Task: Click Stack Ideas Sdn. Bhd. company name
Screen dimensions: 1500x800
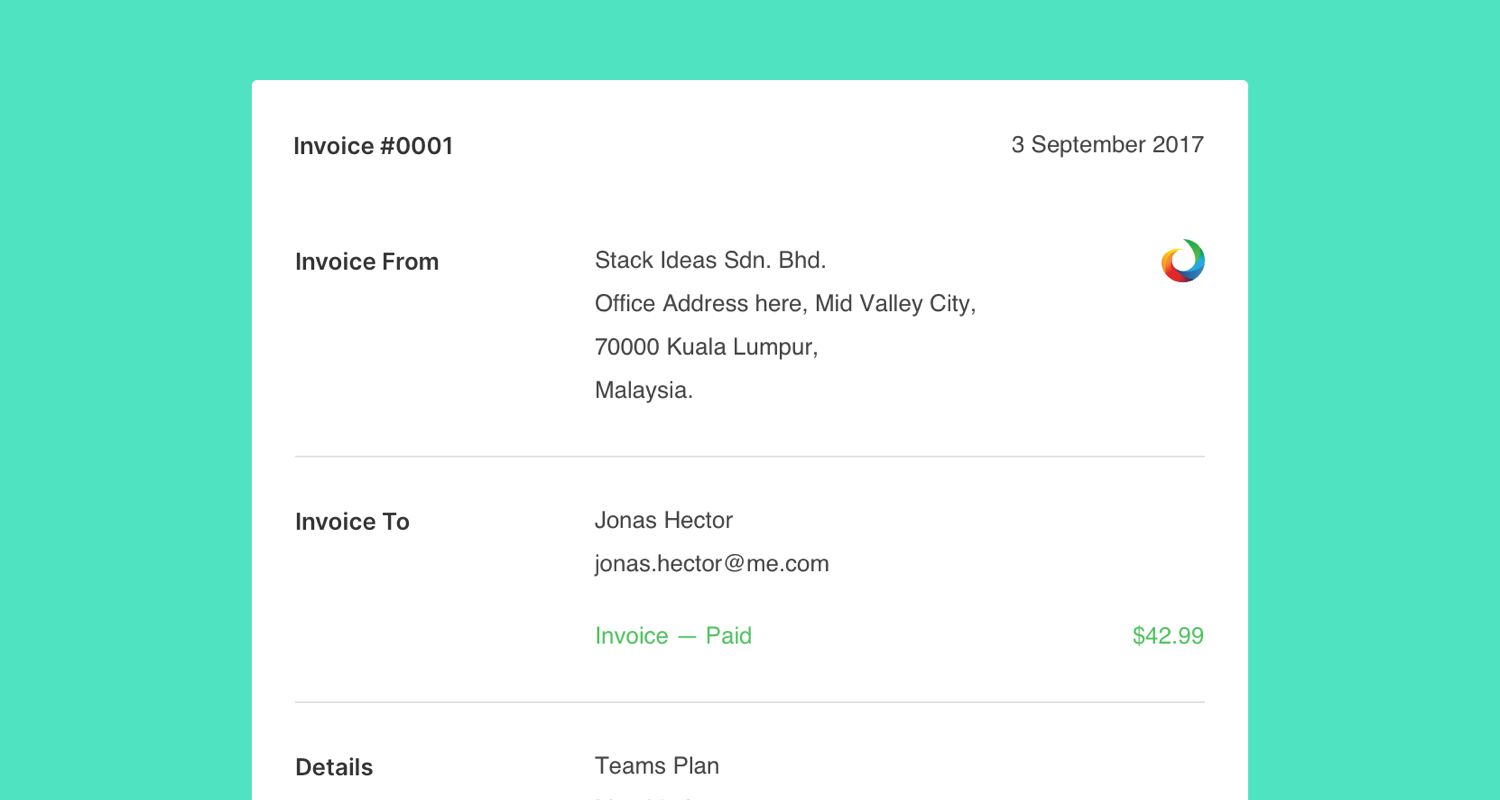Action: 710,261
